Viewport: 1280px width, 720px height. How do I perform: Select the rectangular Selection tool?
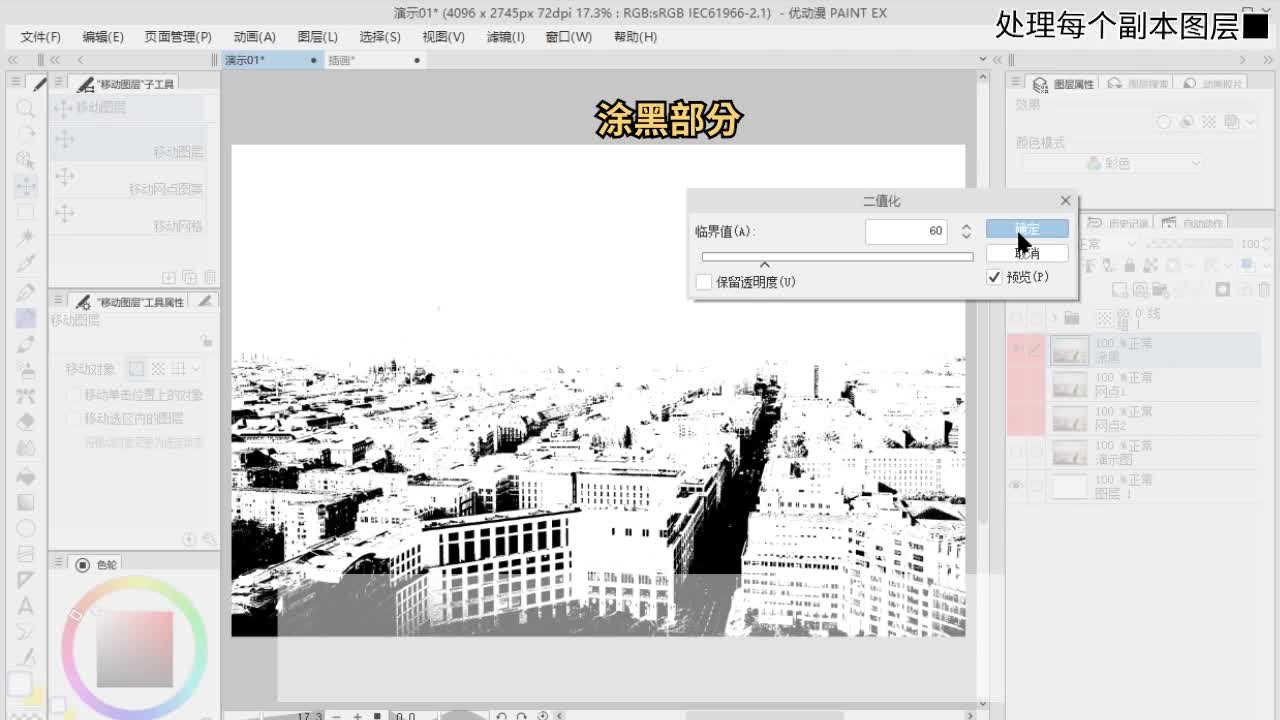click(26, 212)
